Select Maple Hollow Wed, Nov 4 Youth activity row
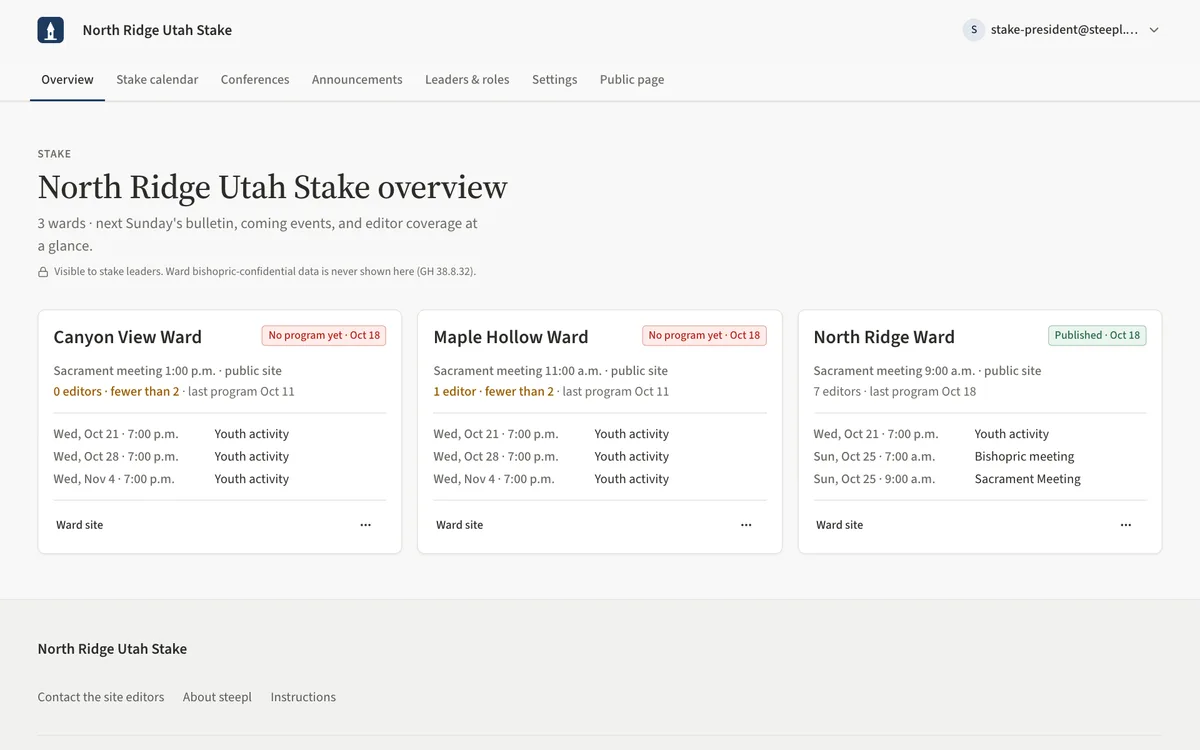 [600, 479]
